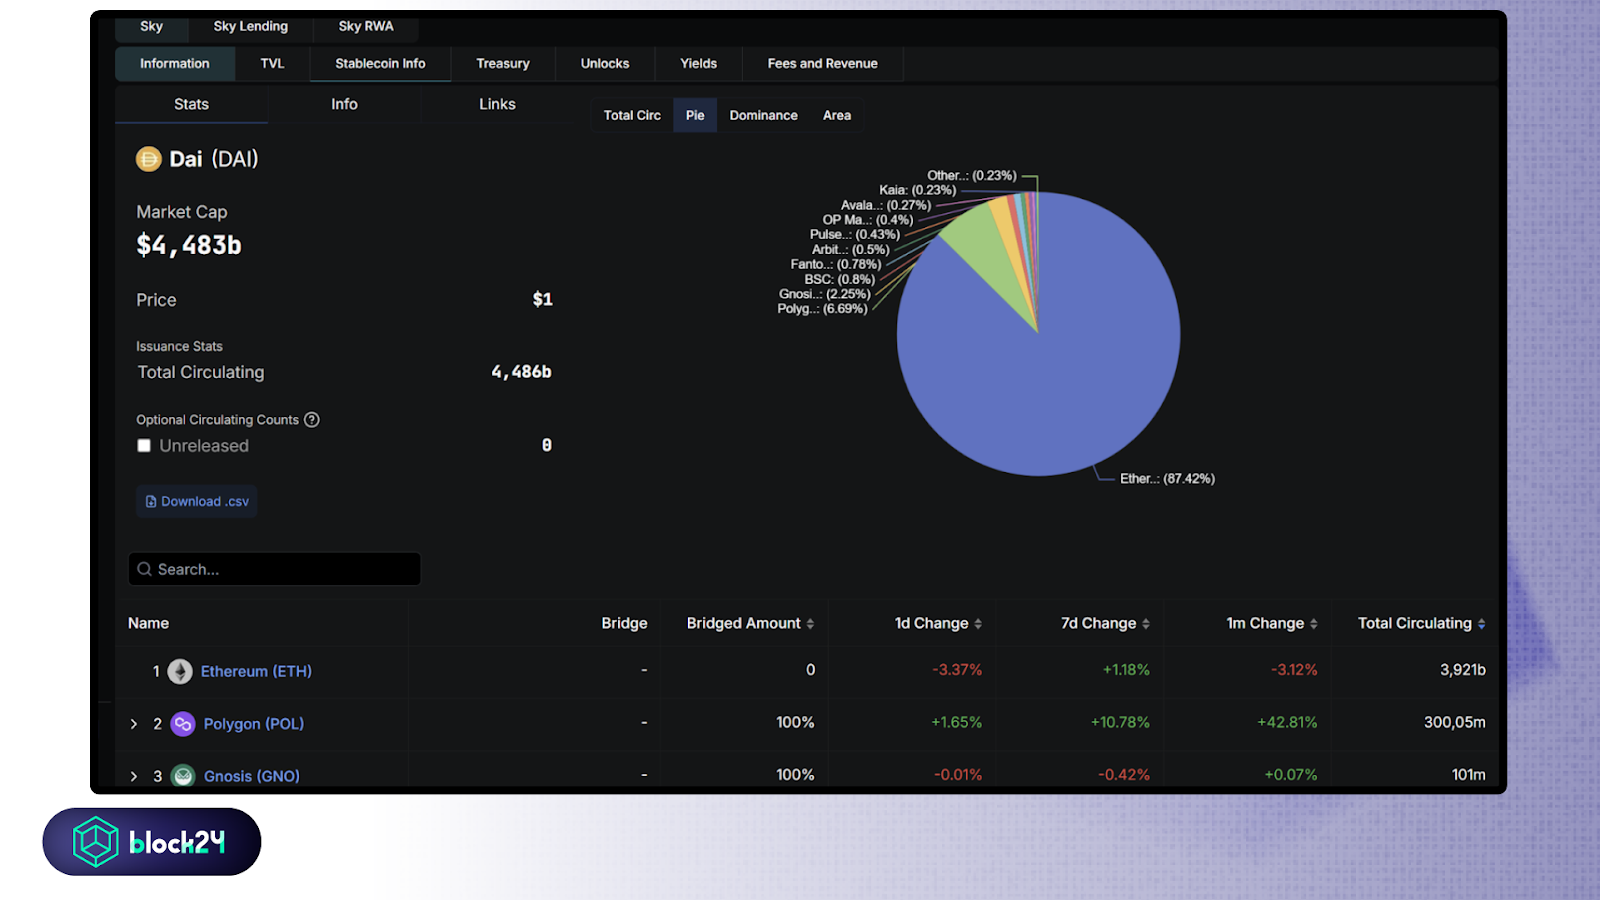
Task: Sort by 1m Change arrows icon
Action: [1313, 624]
